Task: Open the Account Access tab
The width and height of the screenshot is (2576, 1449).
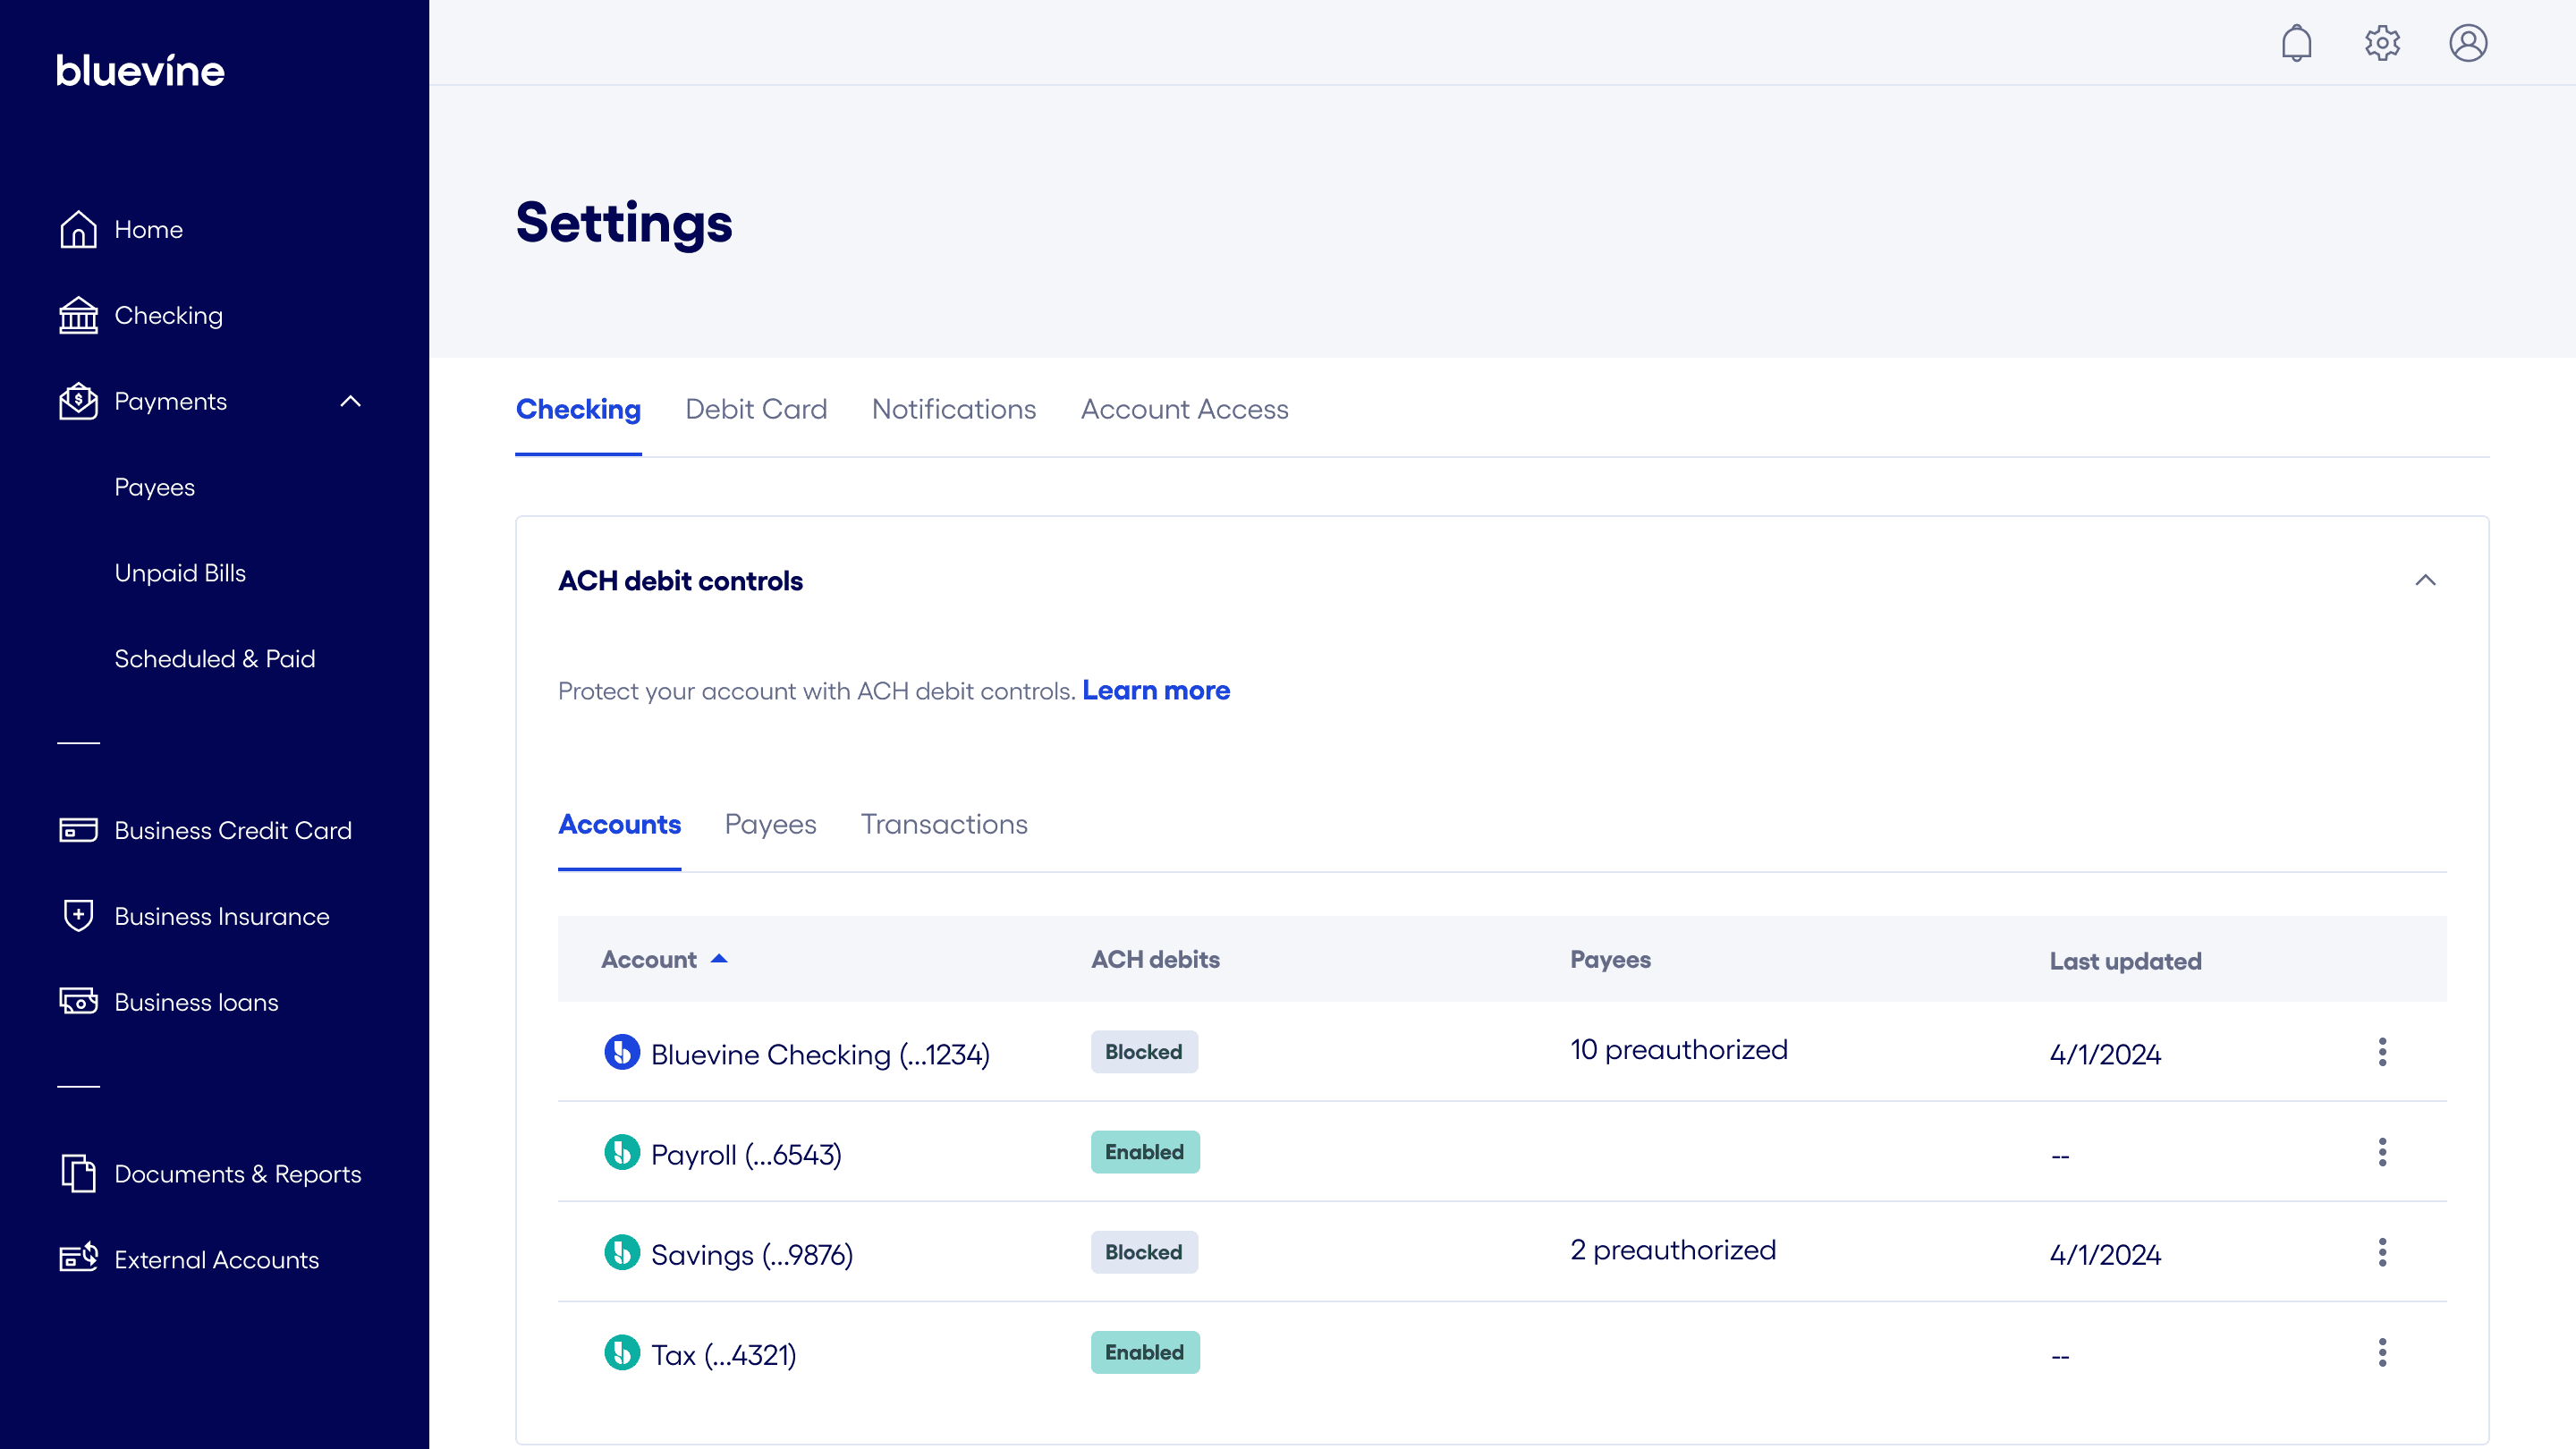Action: (1184, 409)
